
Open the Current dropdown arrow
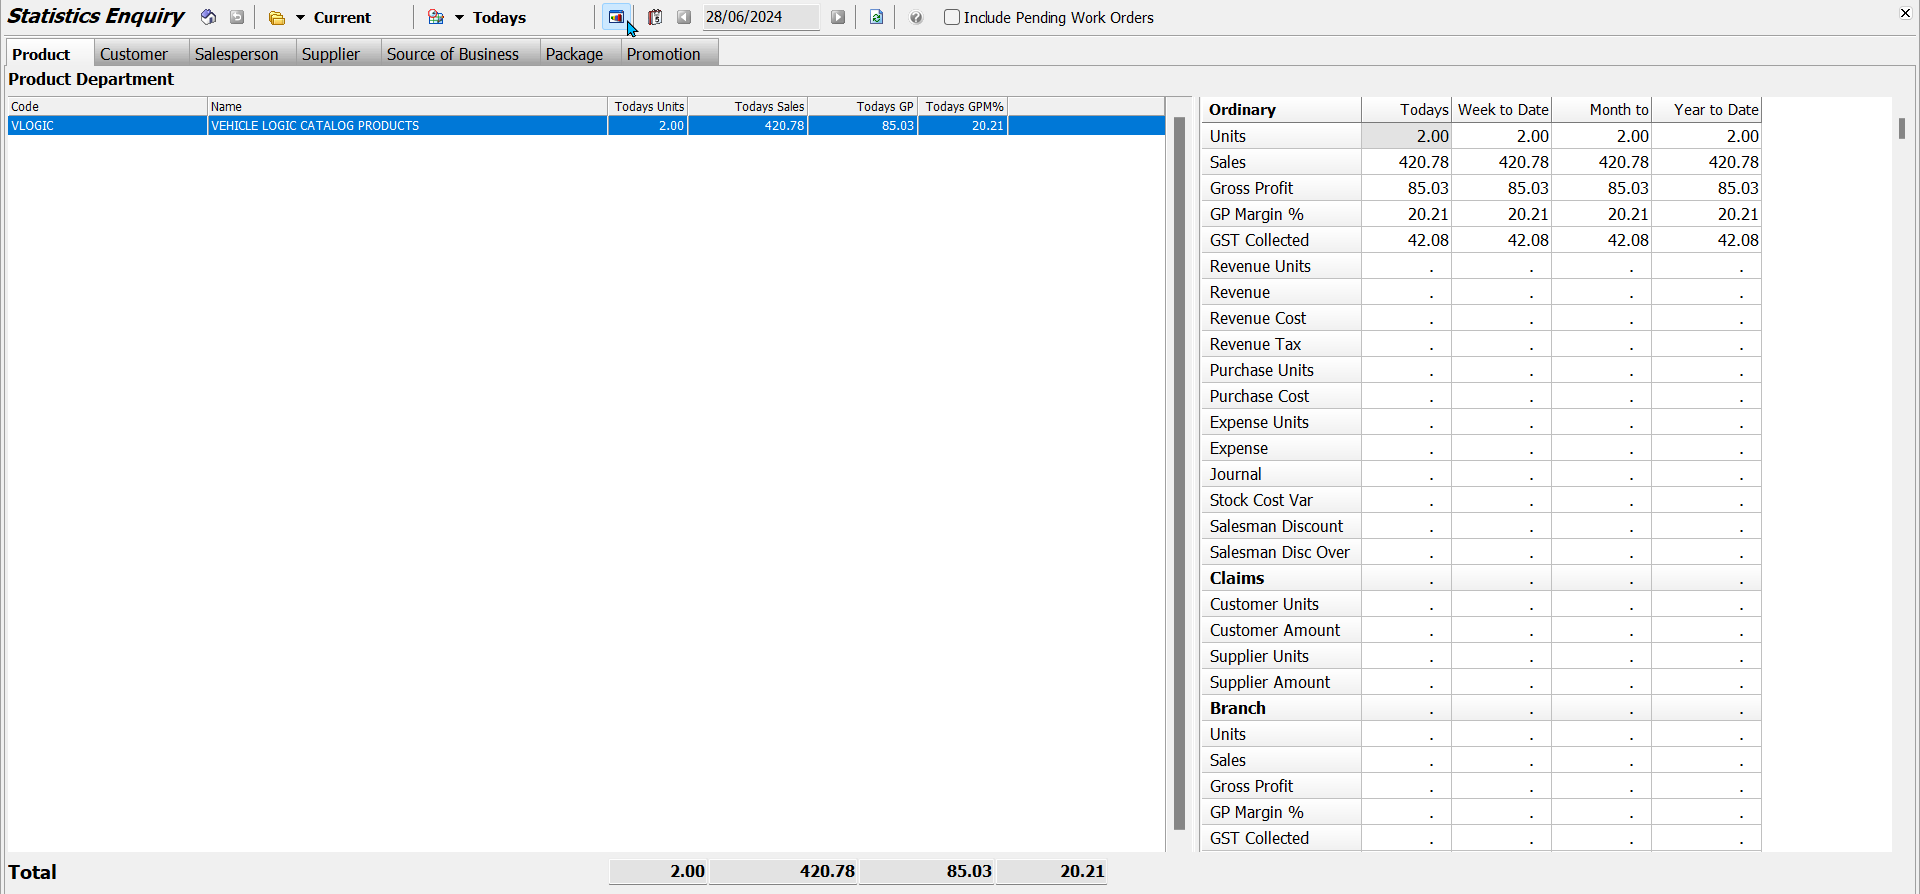click(300, 18)
